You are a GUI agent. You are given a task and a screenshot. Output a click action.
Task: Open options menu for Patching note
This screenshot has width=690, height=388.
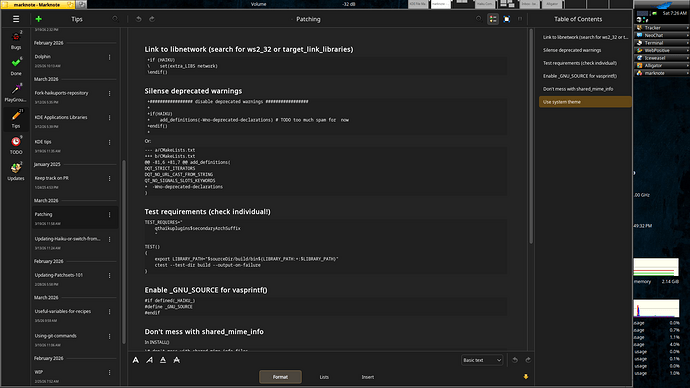coord(110,215)
